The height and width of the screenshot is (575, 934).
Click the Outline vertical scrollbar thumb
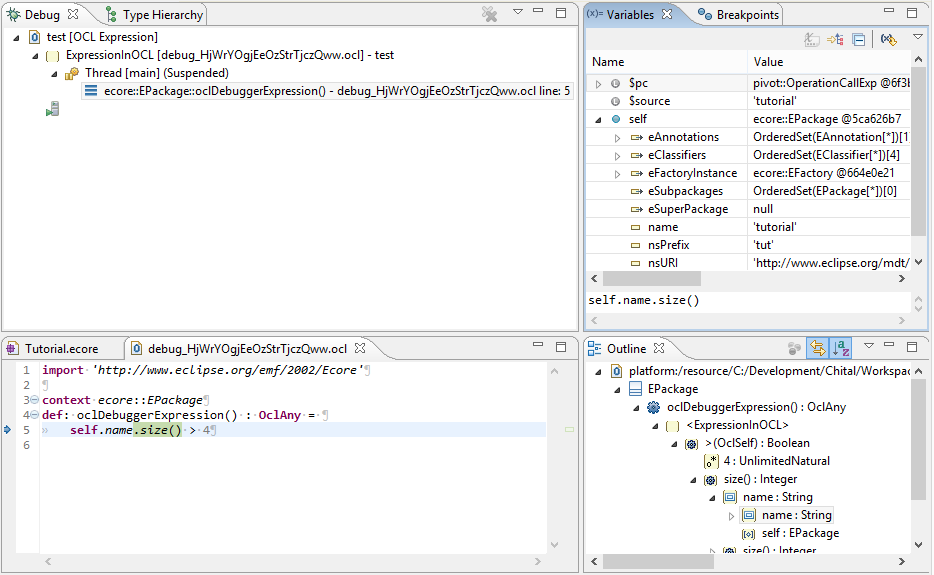pos(918,439)
